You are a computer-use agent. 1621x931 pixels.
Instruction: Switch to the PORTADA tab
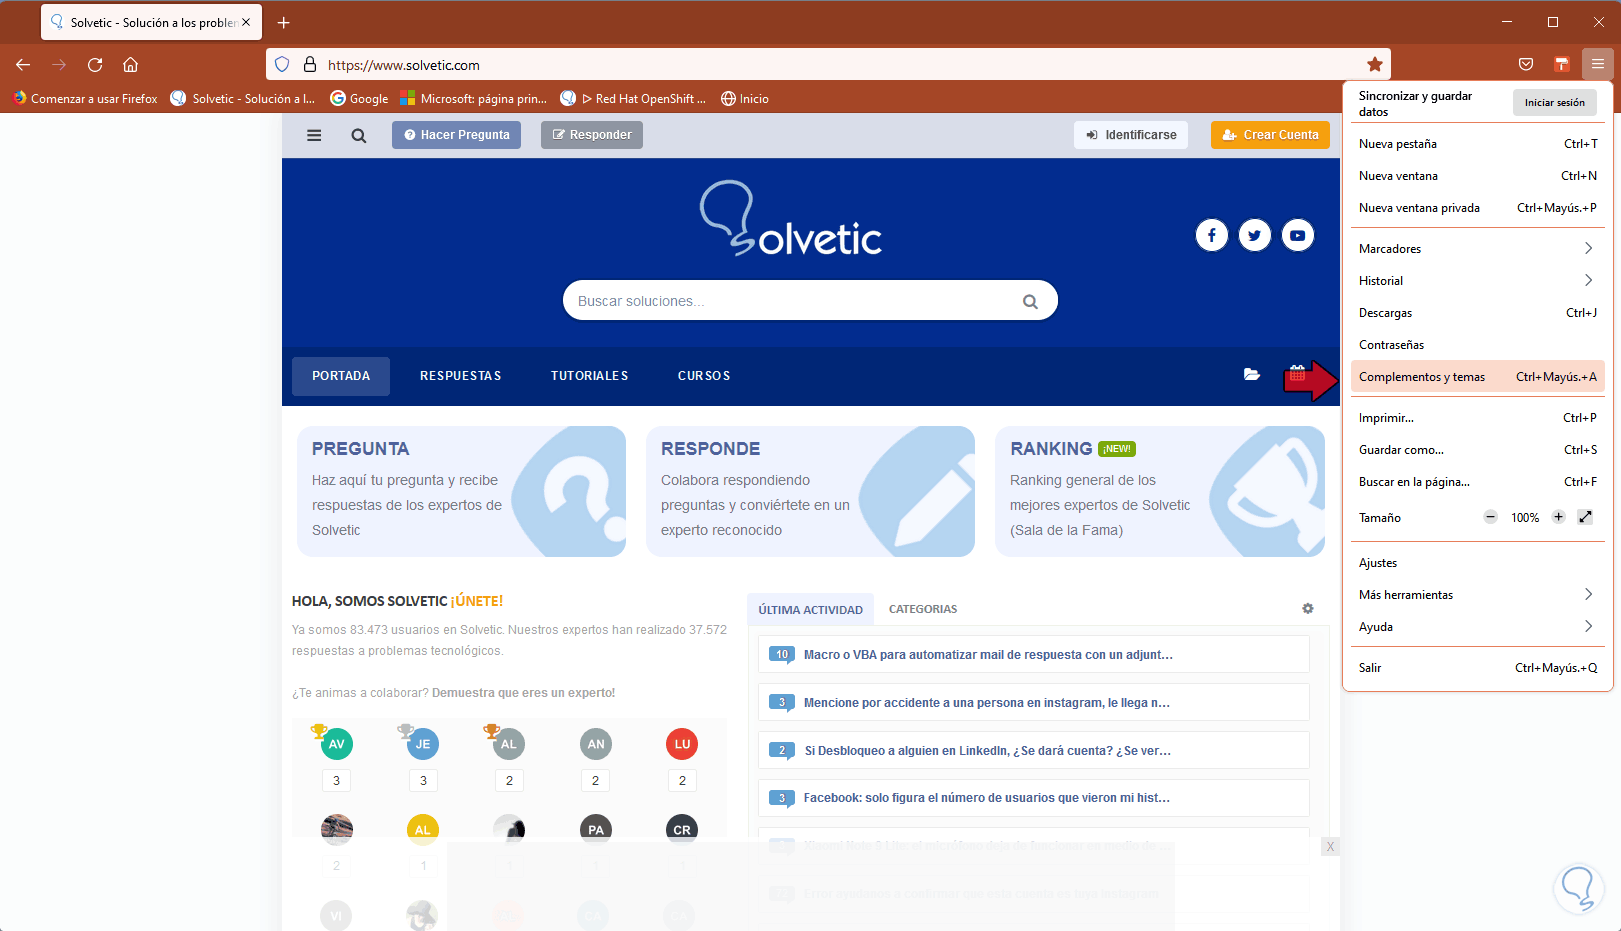click(341, 376)
